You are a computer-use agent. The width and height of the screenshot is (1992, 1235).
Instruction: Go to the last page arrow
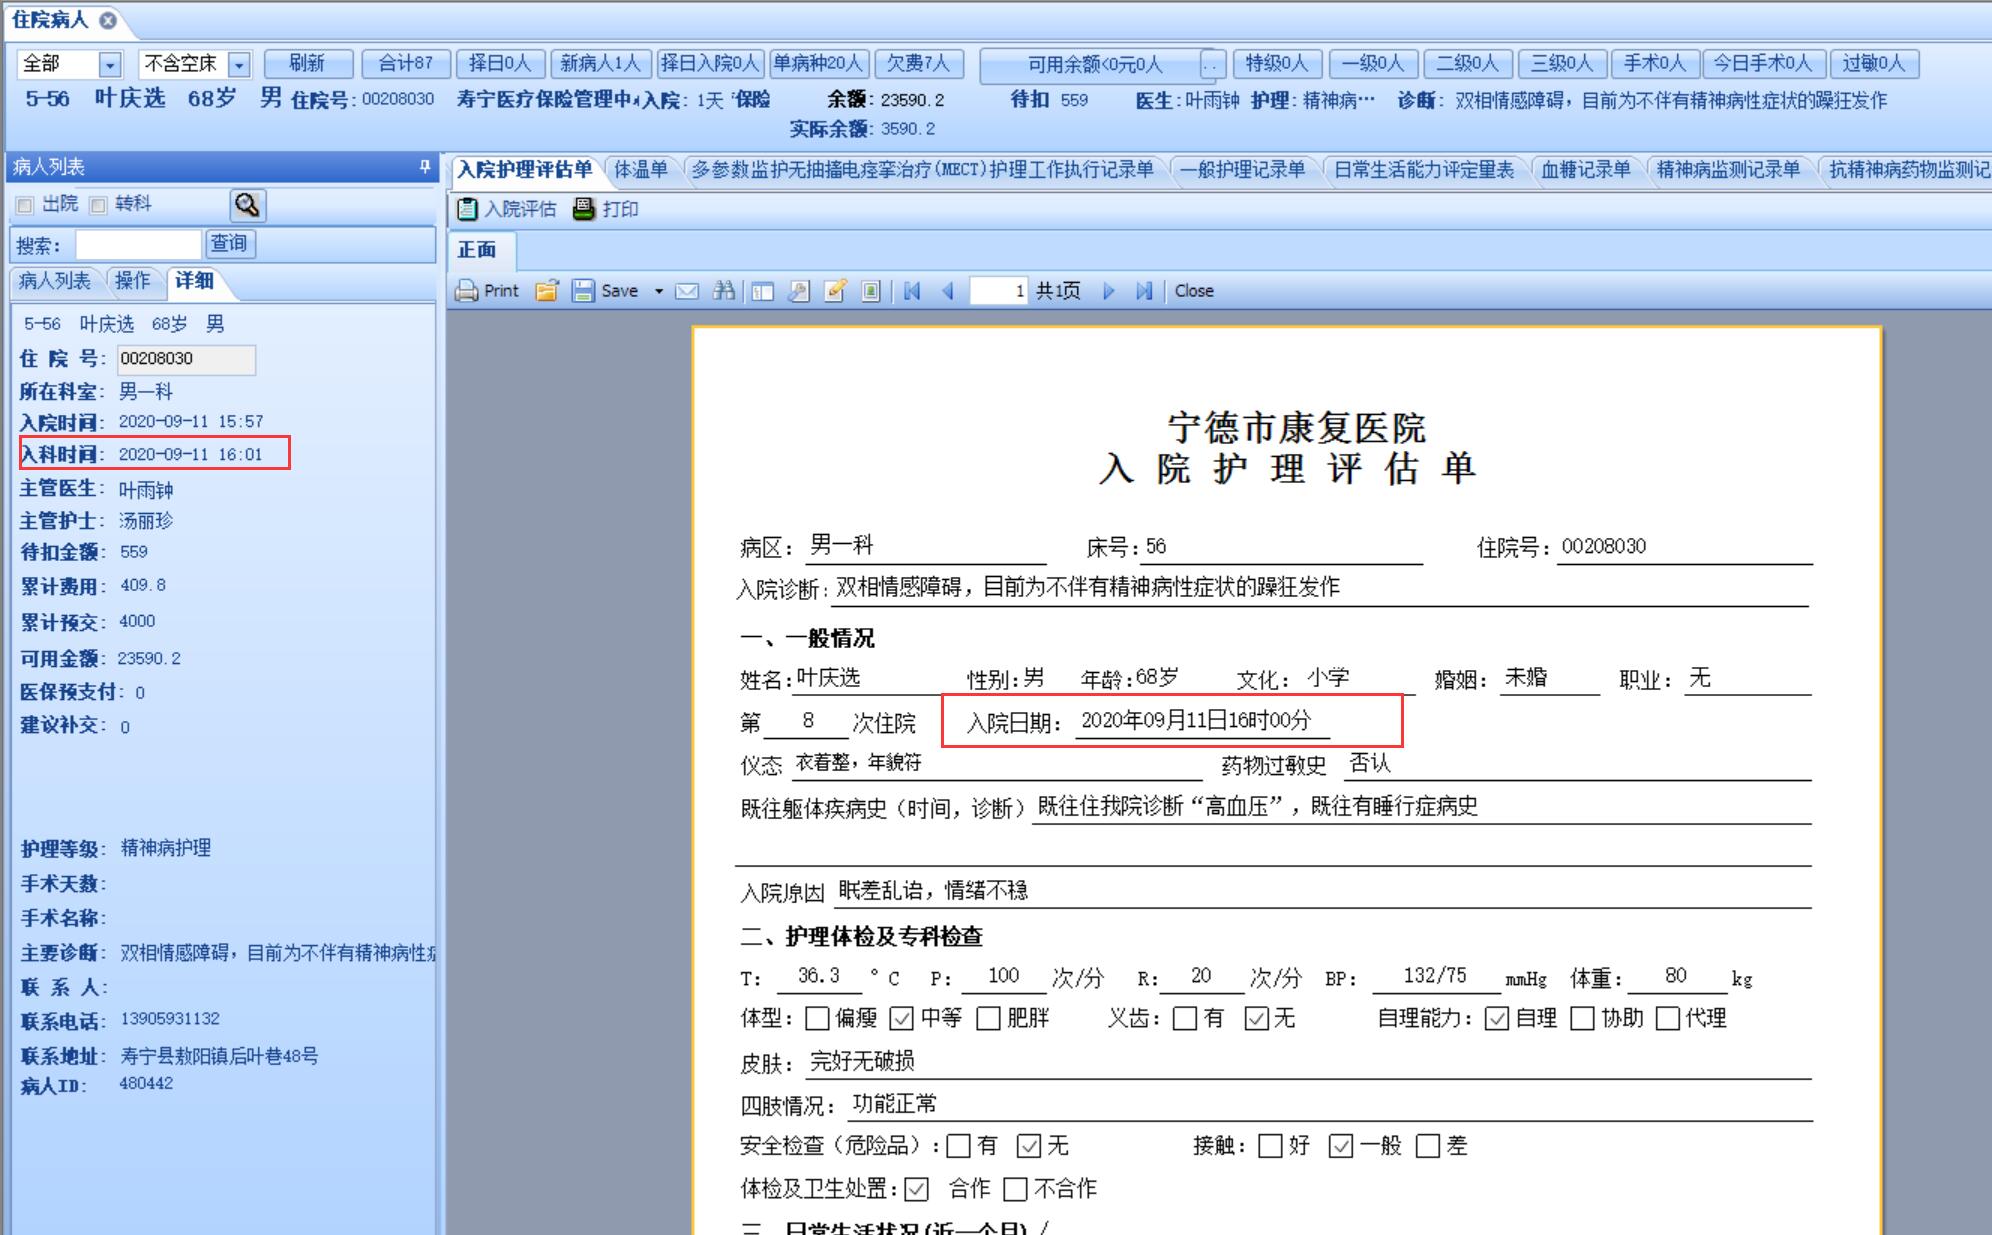[1144, 291]
